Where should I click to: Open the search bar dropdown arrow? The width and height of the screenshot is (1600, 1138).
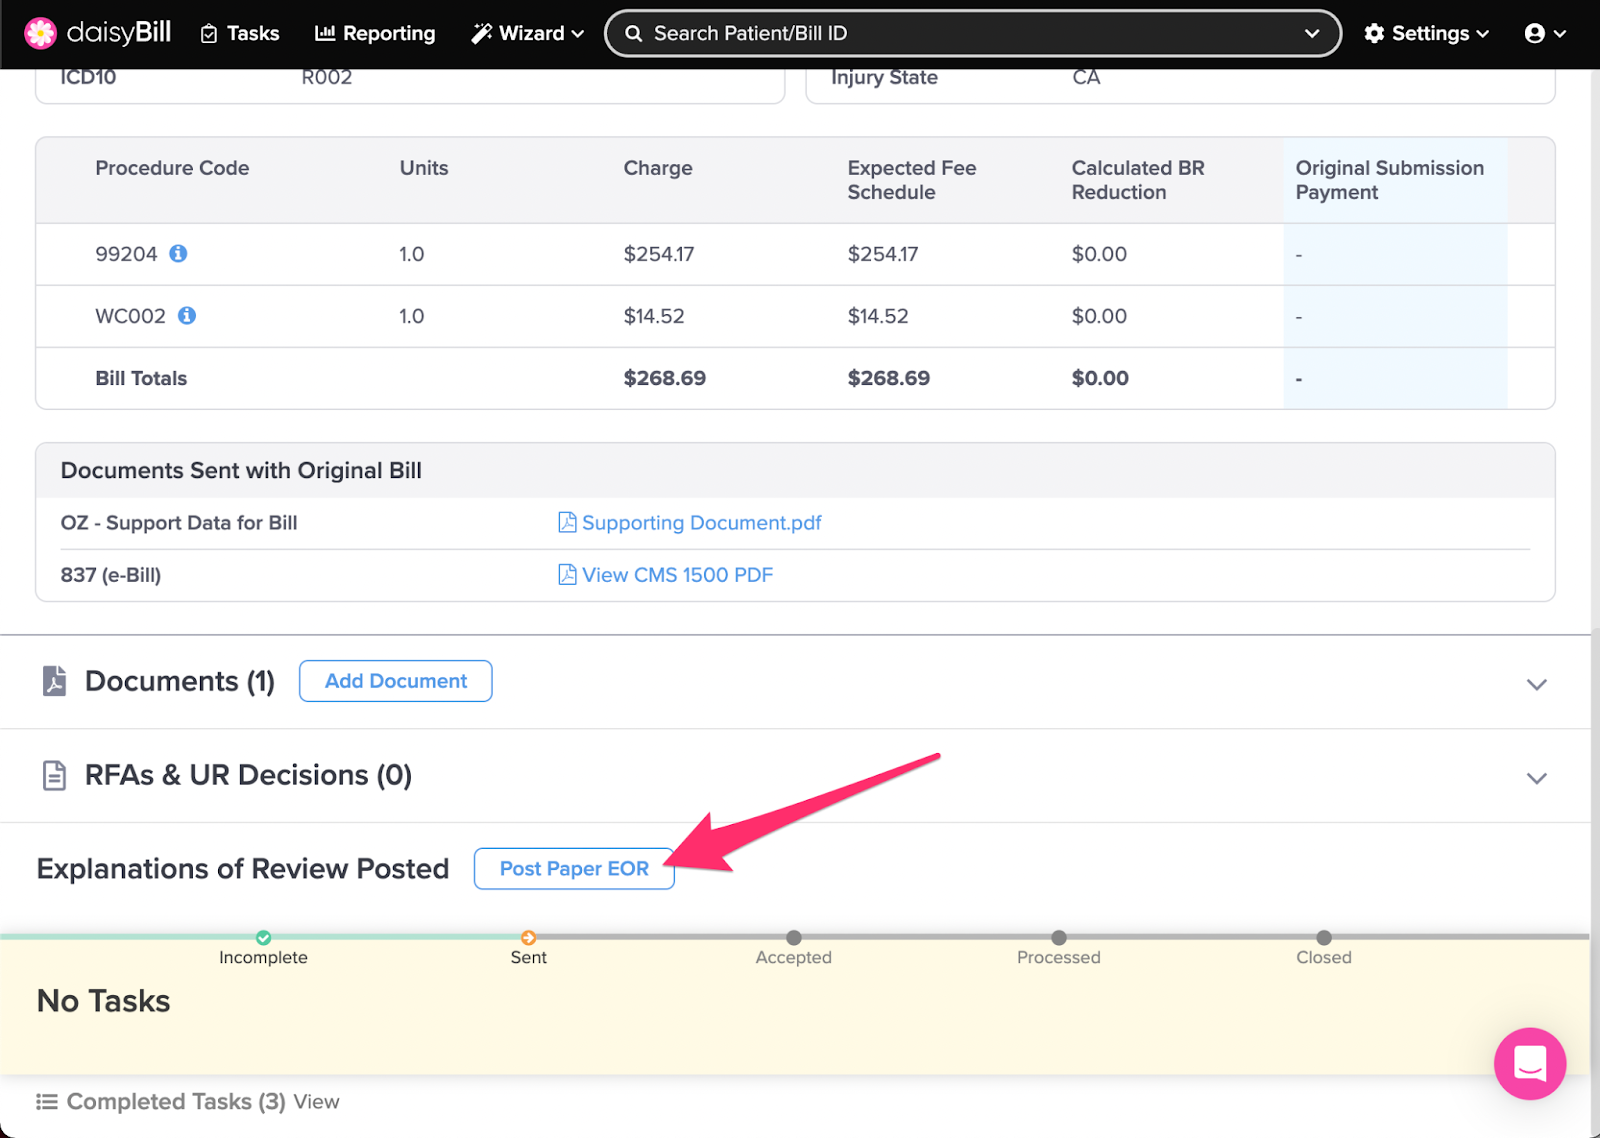pyautogui.click(x=1311, y=33)
